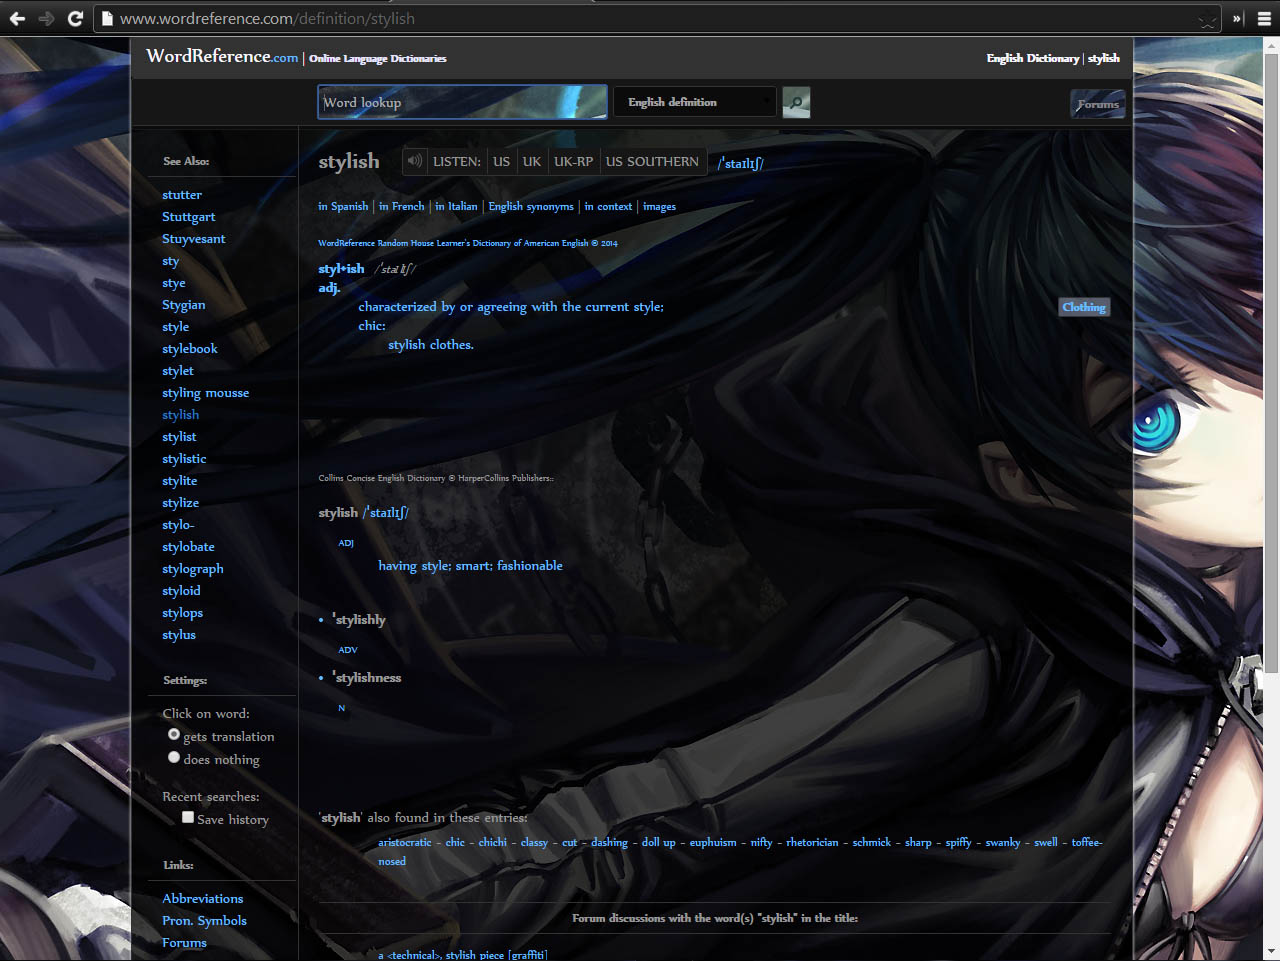Follow the 'rhetorician' related entry link
Image resolution: width=1280 pixels, height=961 pixels.
tap(812, 842)
